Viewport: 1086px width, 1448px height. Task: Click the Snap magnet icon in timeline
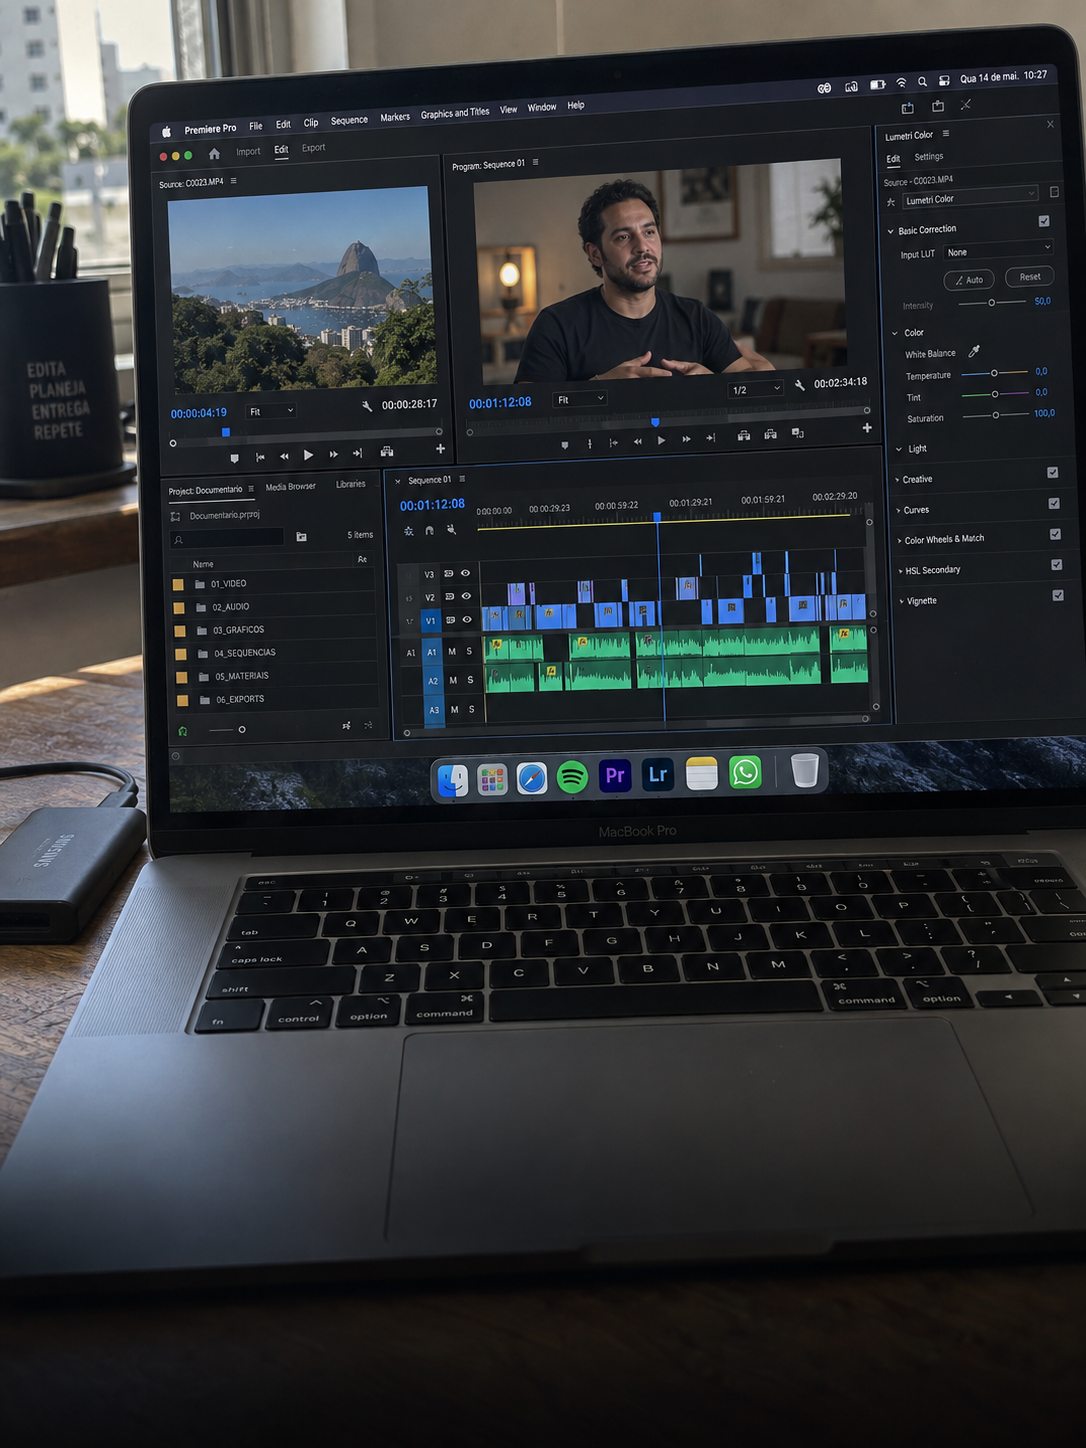[430, 530]
